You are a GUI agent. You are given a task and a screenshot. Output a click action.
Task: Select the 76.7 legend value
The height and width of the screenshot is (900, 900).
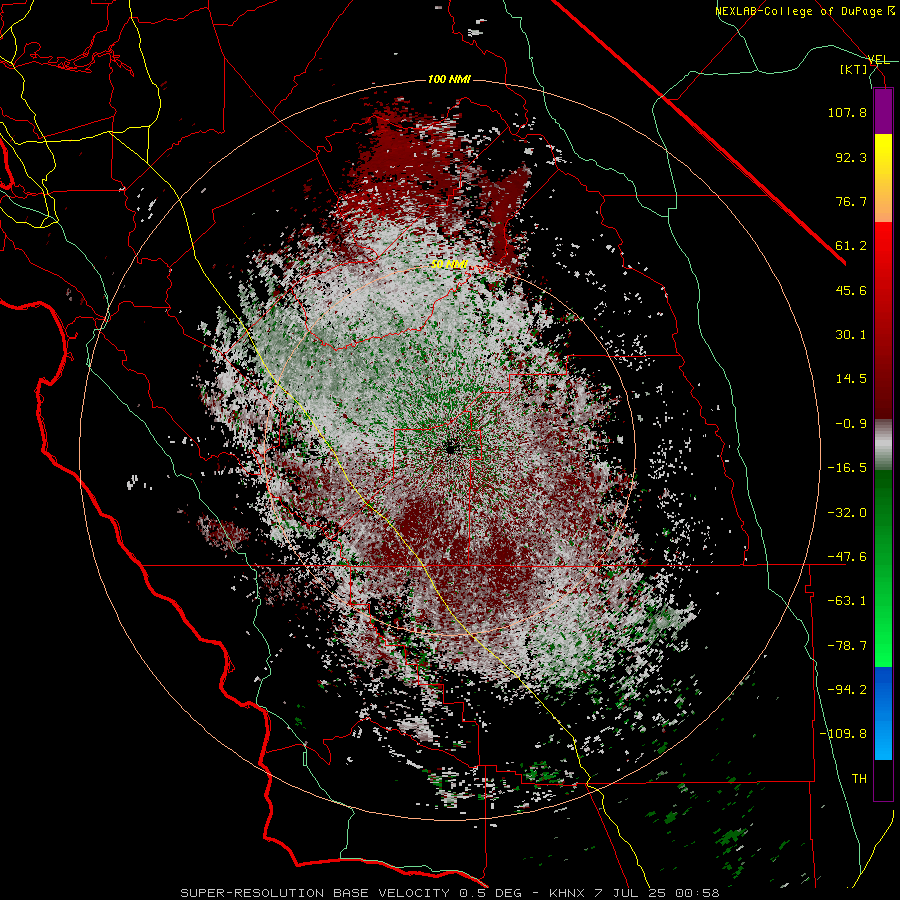point(851,201)
